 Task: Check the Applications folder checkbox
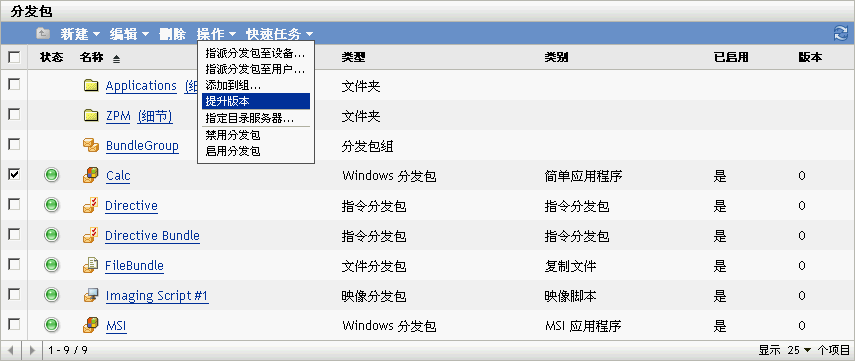(14, 84)
